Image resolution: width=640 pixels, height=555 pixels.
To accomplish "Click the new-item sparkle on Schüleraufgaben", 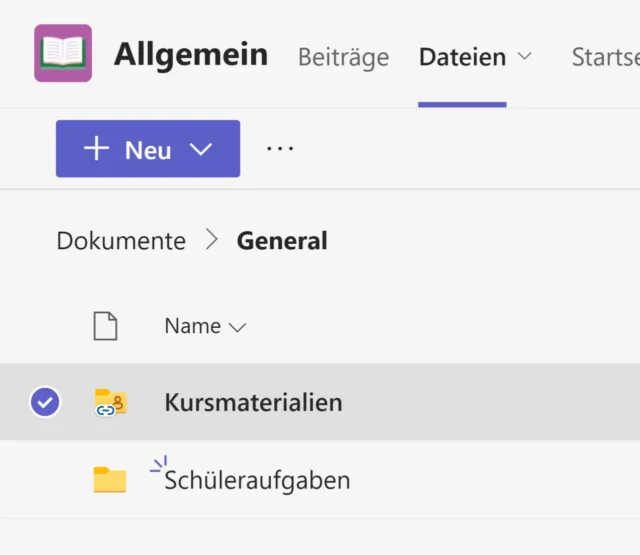I will [x=157, y=464].
